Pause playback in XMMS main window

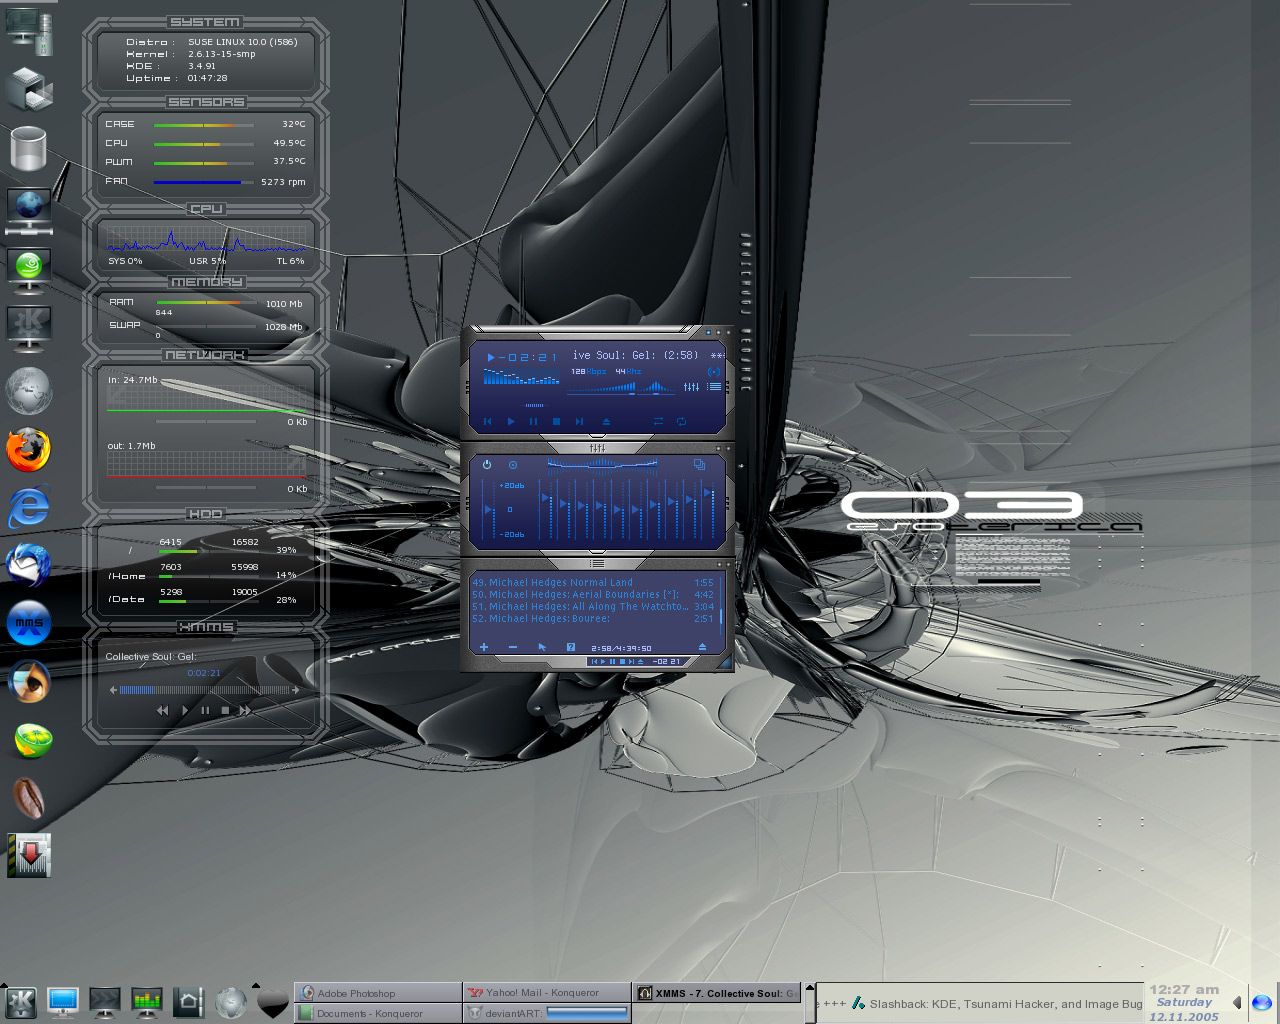tap(534, 422)
